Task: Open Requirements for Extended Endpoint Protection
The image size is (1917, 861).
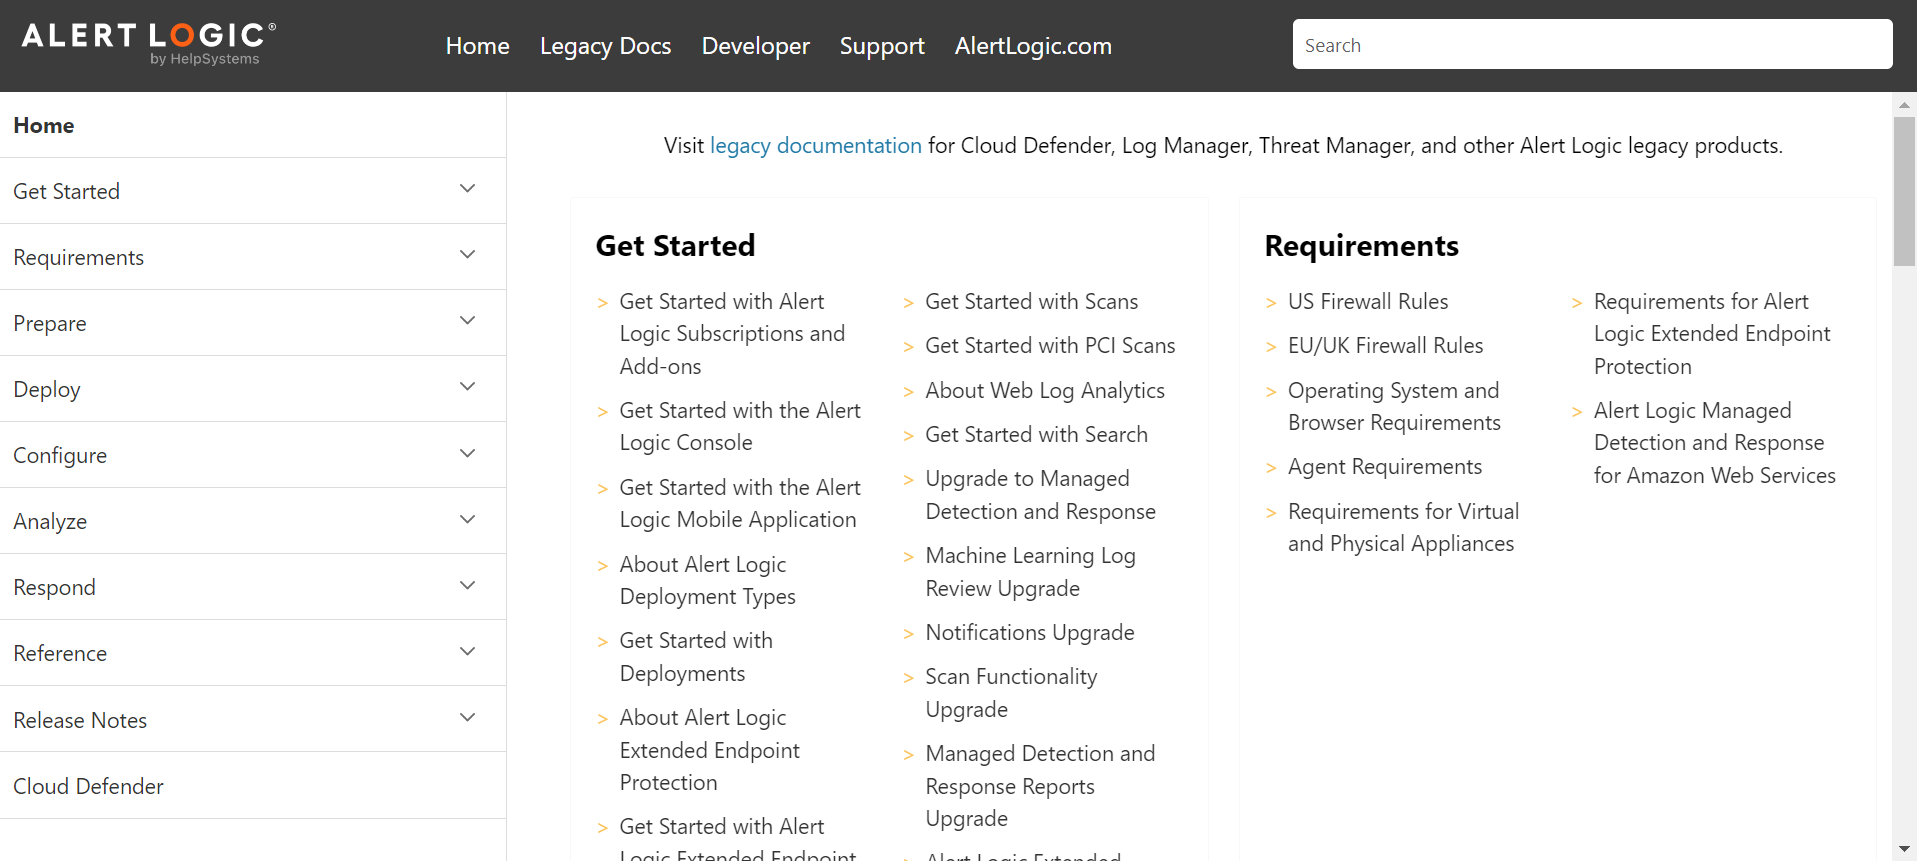Action: 1712,334
